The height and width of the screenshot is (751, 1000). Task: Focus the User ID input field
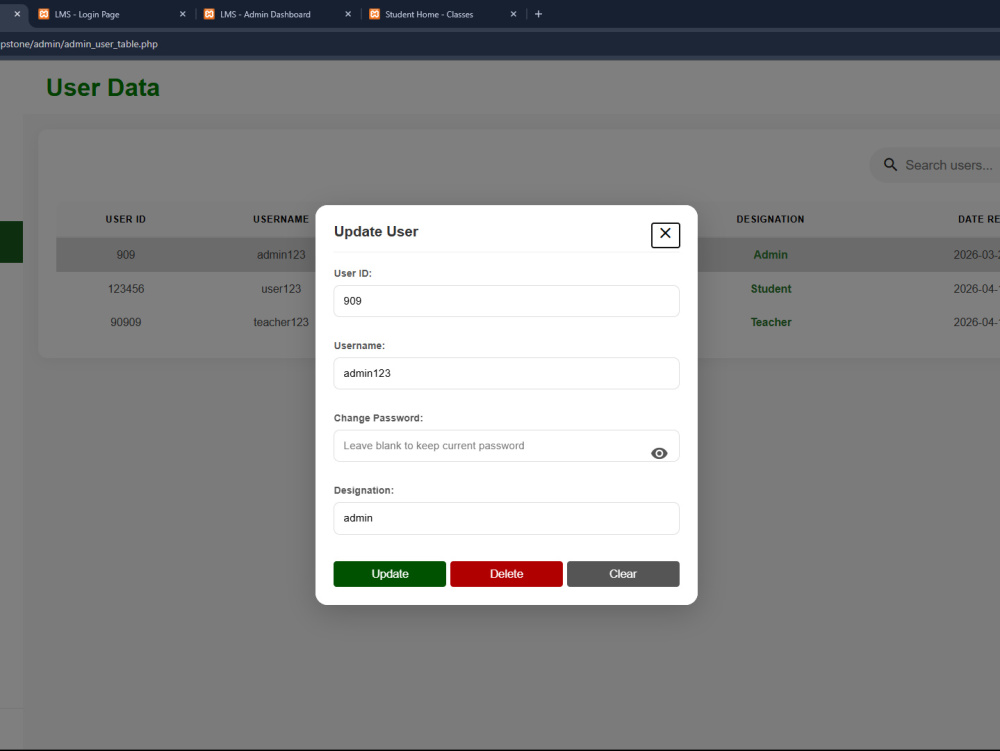tap(506, 301)
